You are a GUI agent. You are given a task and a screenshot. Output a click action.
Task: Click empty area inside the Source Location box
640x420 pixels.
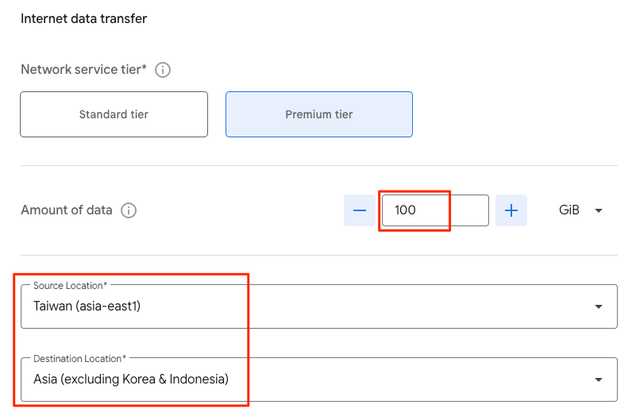click(x=400, y=307)
